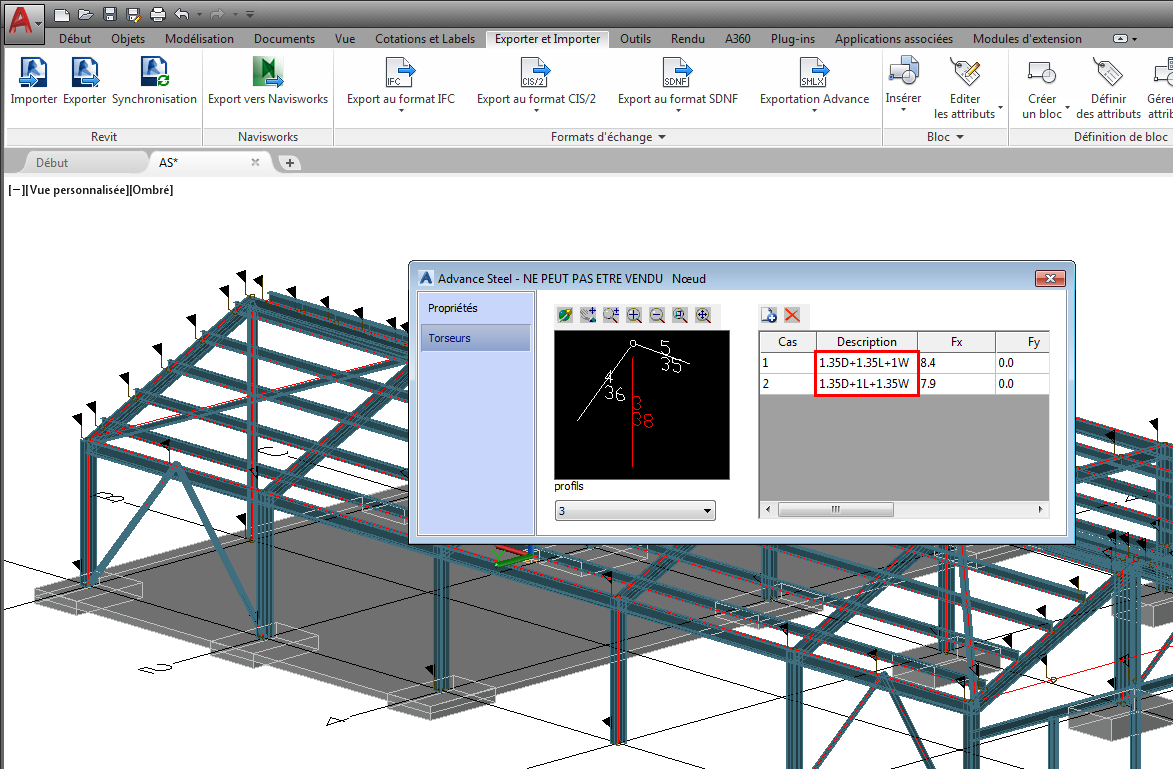Open the Objets ribbon tab
The image size is (1173, 769).
pyautogui.click(x=128, y=39)
